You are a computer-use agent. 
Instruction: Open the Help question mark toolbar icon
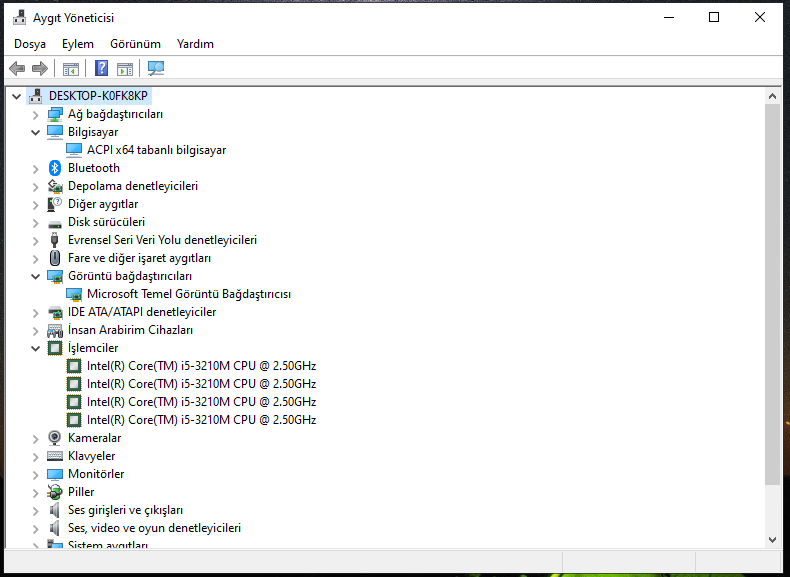(101, 68)
